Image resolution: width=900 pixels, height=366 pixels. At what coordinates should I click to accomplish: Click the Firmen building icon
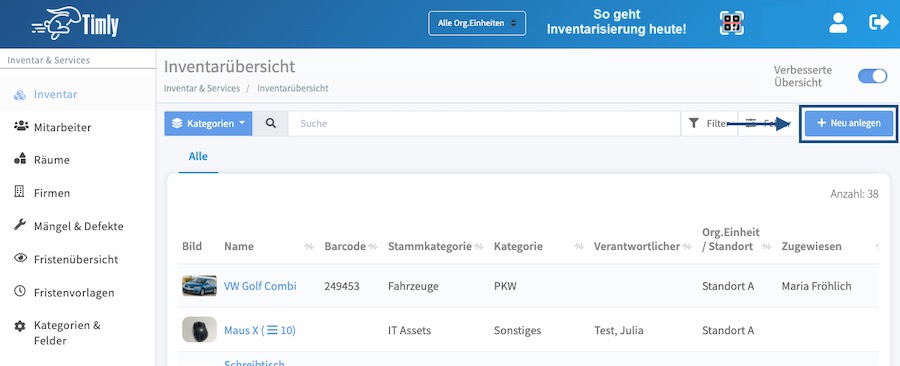(x=20, y=192)
